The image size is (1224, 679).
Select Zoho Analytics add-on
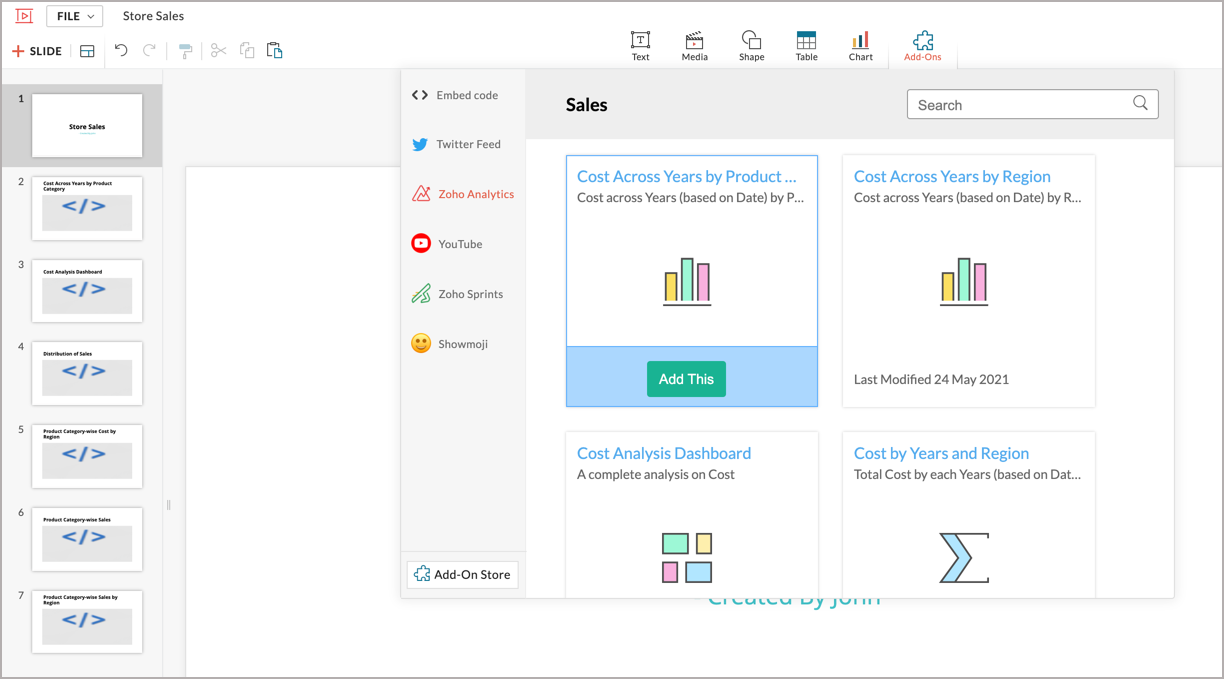point(463,194)
